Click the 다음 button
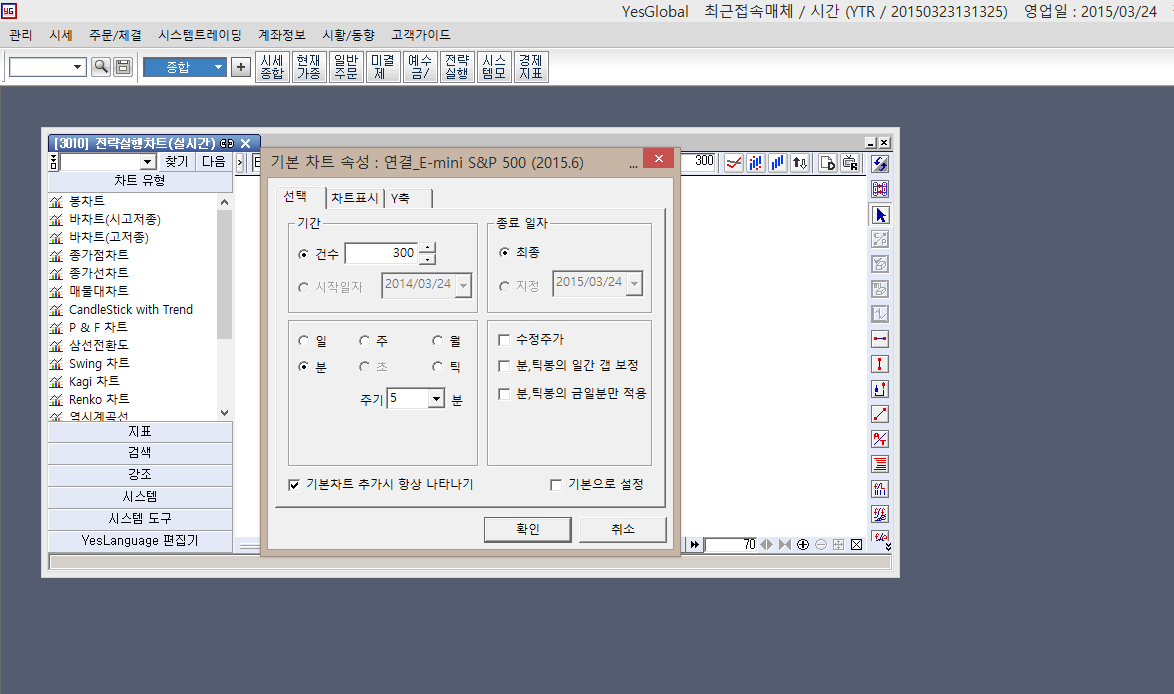 (213, 162)
